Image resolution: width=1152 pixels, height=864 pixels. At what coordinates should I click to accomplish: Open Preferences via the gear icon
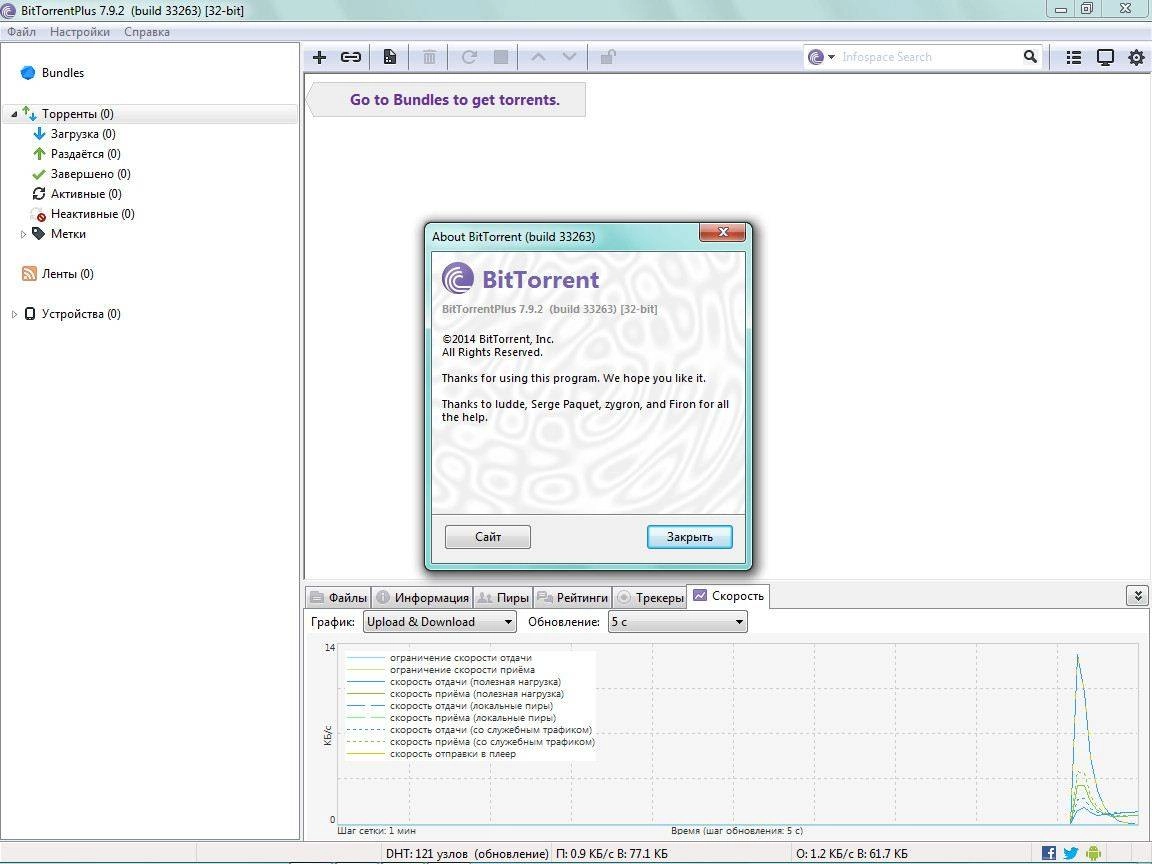coord(1136,57)
